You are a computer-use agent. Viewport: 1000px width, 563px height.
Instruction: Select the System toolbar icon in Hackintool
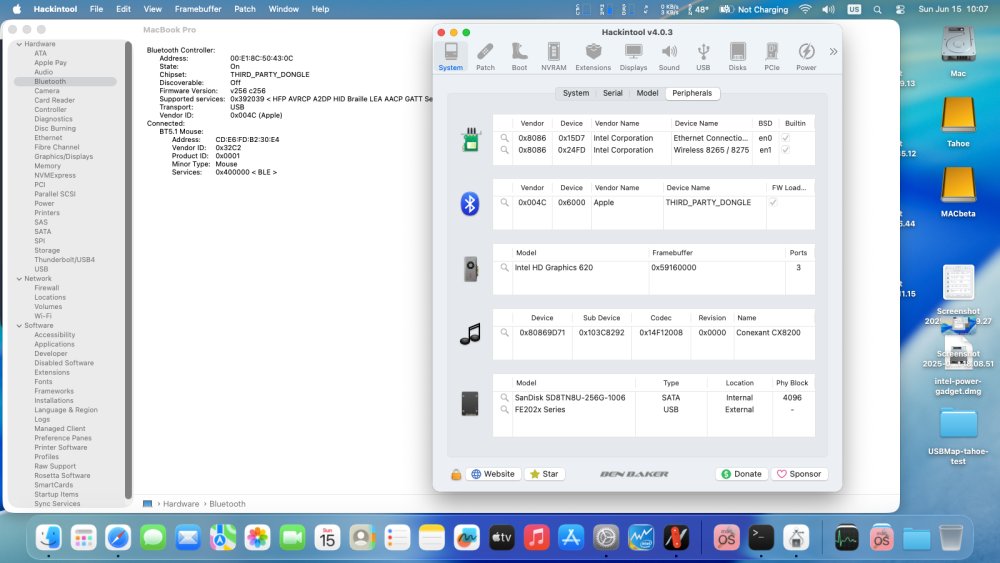pyautogui.click(x=450, y=56)
